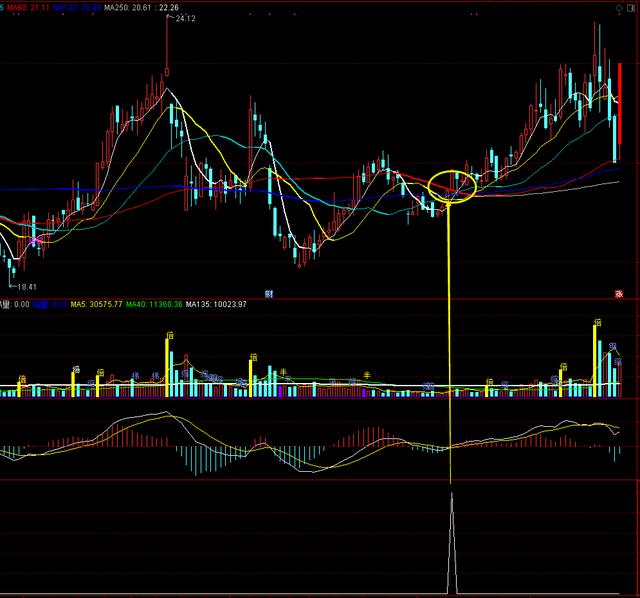The image size is (640, 598).
Task: Click the diamond icon at chart top-right
Action: click(x=620, y=8)
